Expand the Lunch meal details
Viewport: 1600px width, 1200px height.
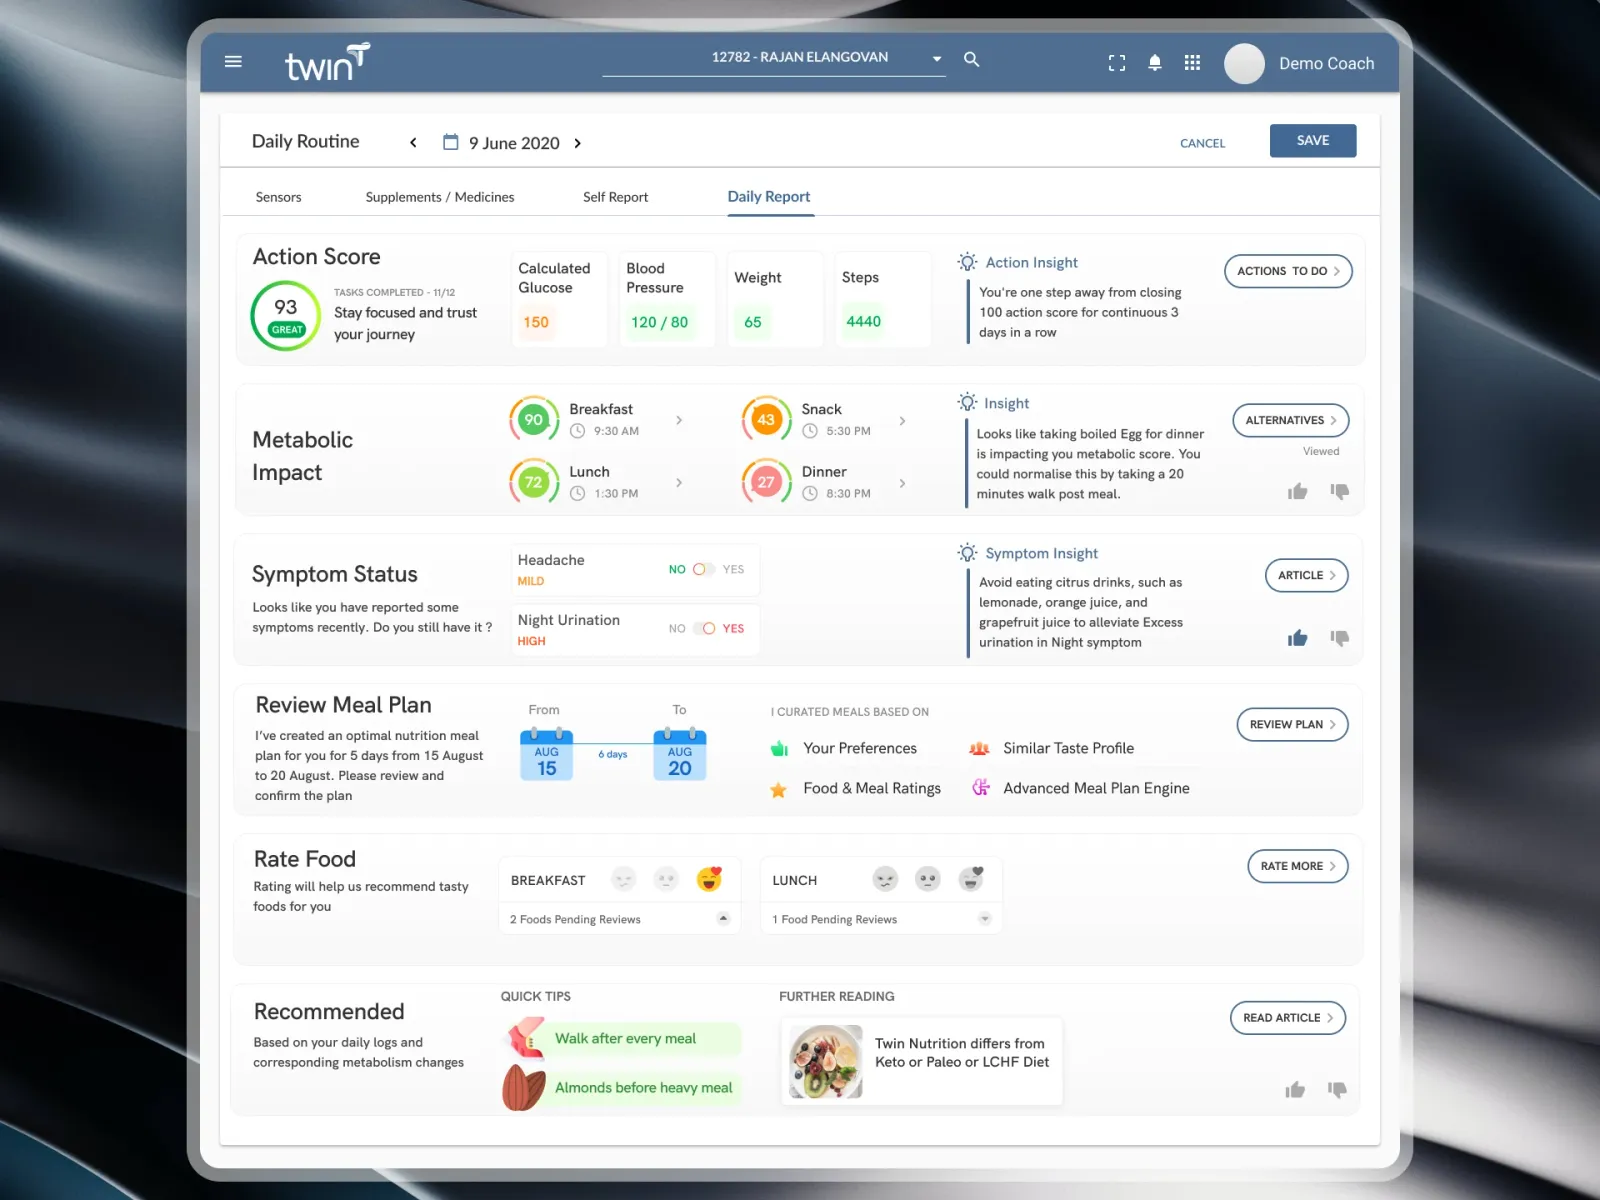click(x=679, y=482)
